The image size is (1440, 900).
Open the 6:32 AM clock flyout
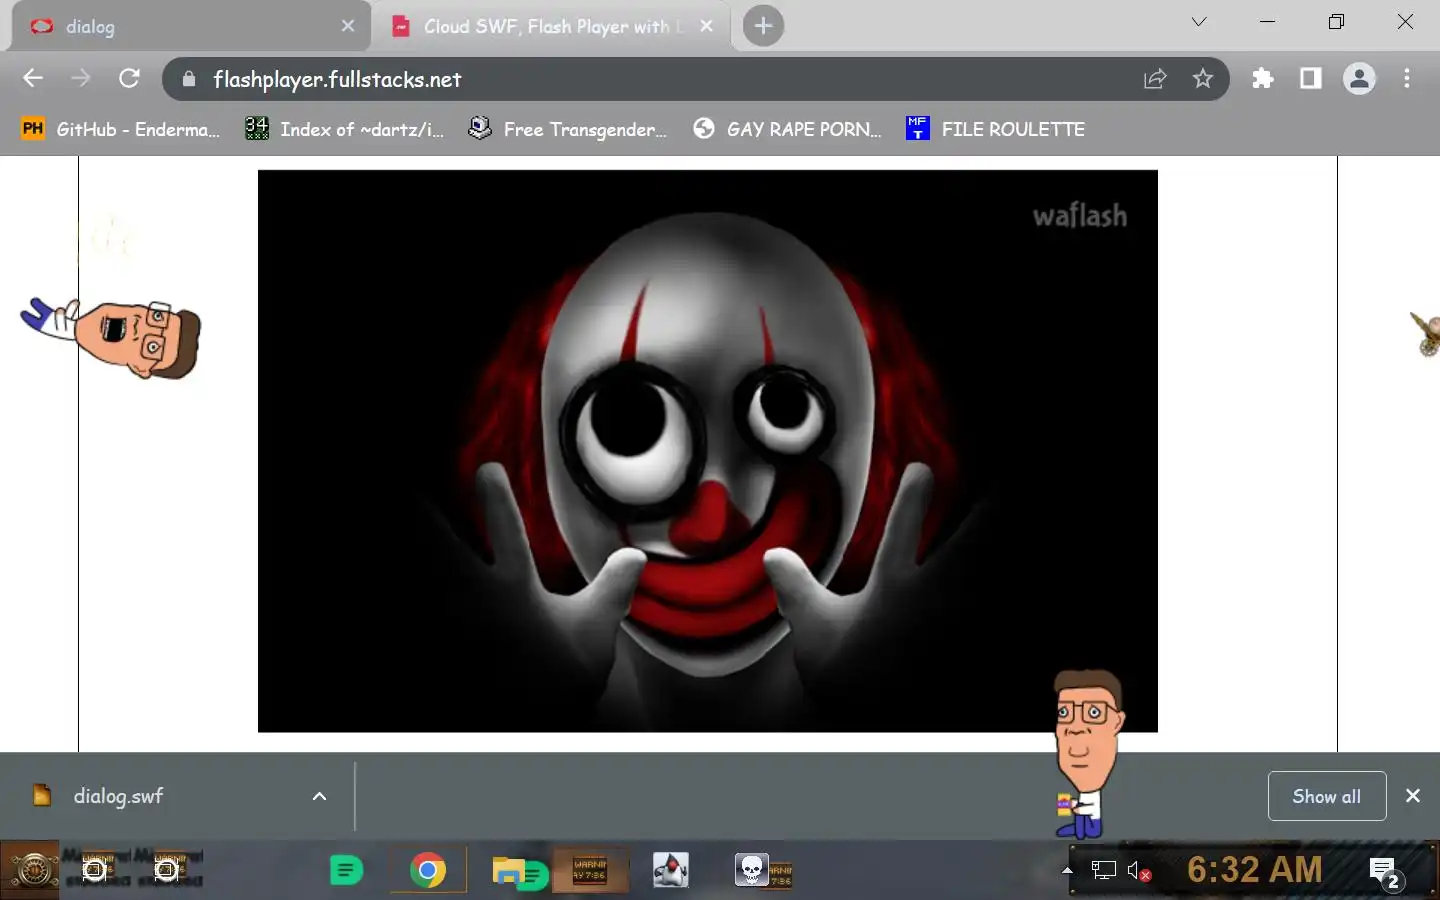[1255, 870]
